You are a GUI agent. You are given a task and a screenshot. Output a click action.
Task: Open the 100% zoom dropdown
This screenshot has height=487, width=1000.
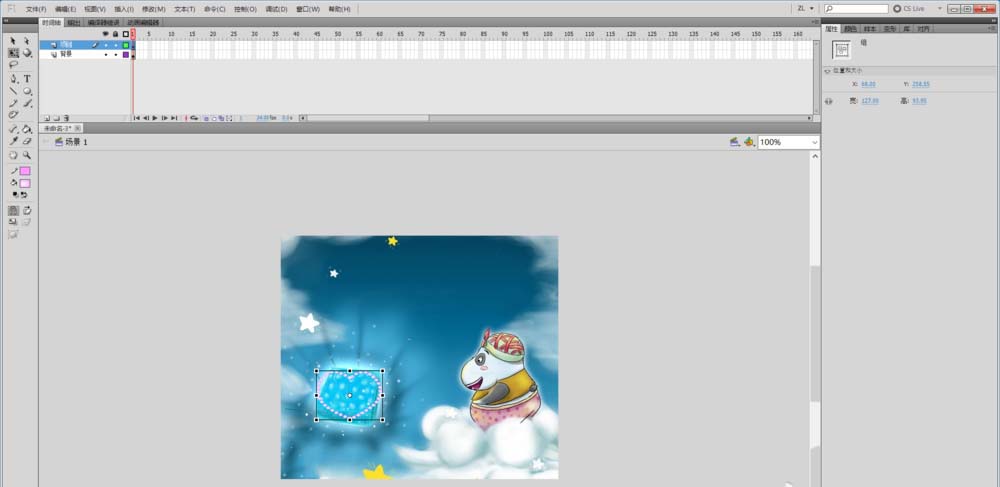(x=814, y=142)
